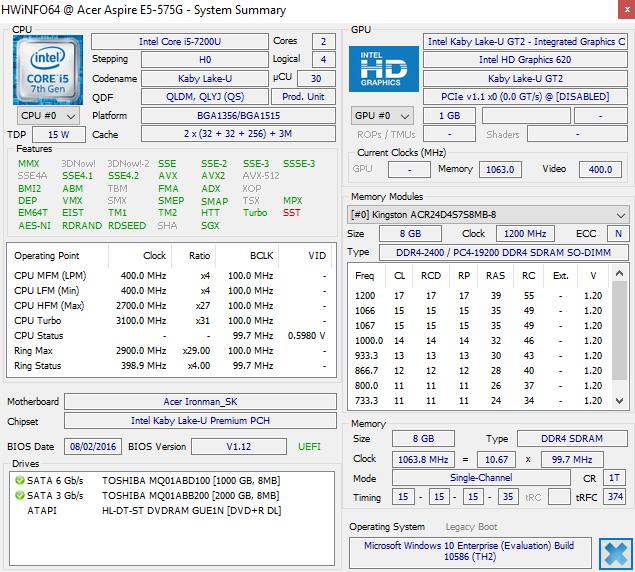Click the Intel Core i5-7200U name field
The image size is (635, 572).
pos(180,42)
